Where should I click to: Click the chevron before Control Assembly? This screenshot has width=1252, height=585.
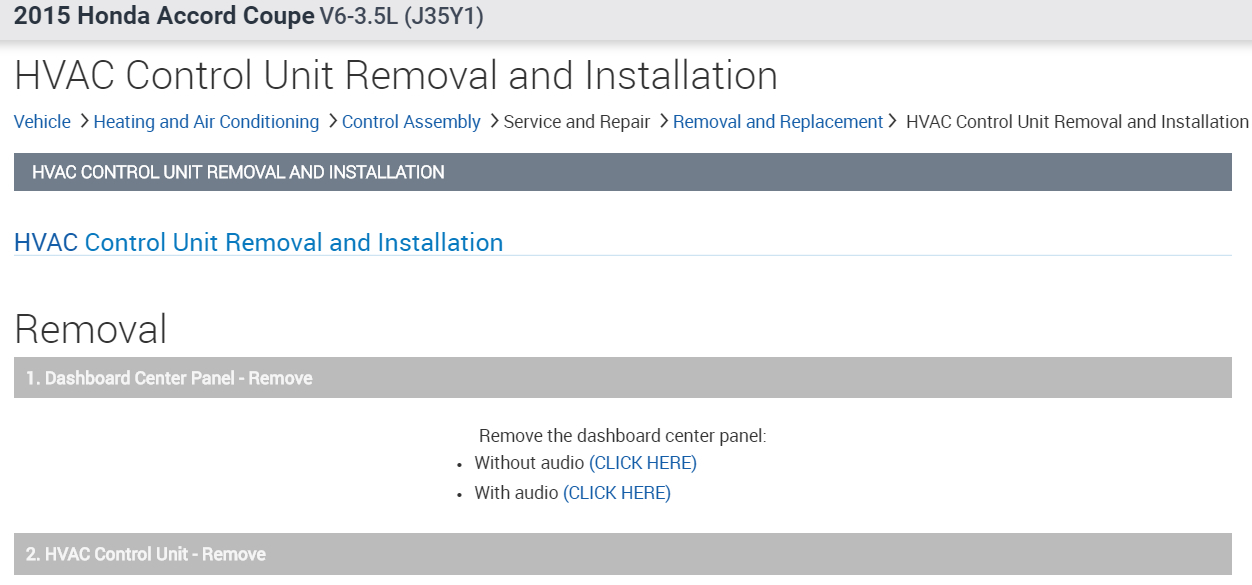click(x=332, y=121)
